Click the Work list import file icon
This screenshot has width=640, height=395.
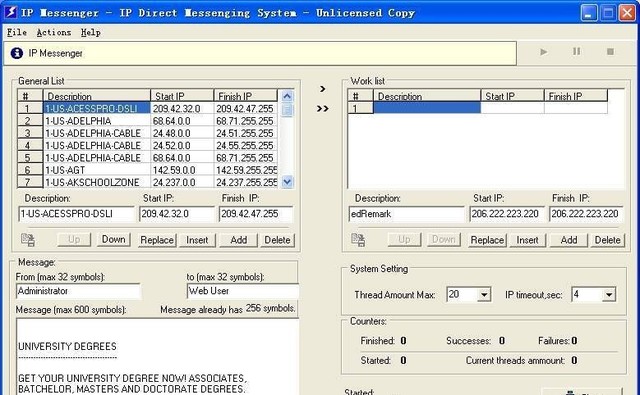tap(358, 240)
